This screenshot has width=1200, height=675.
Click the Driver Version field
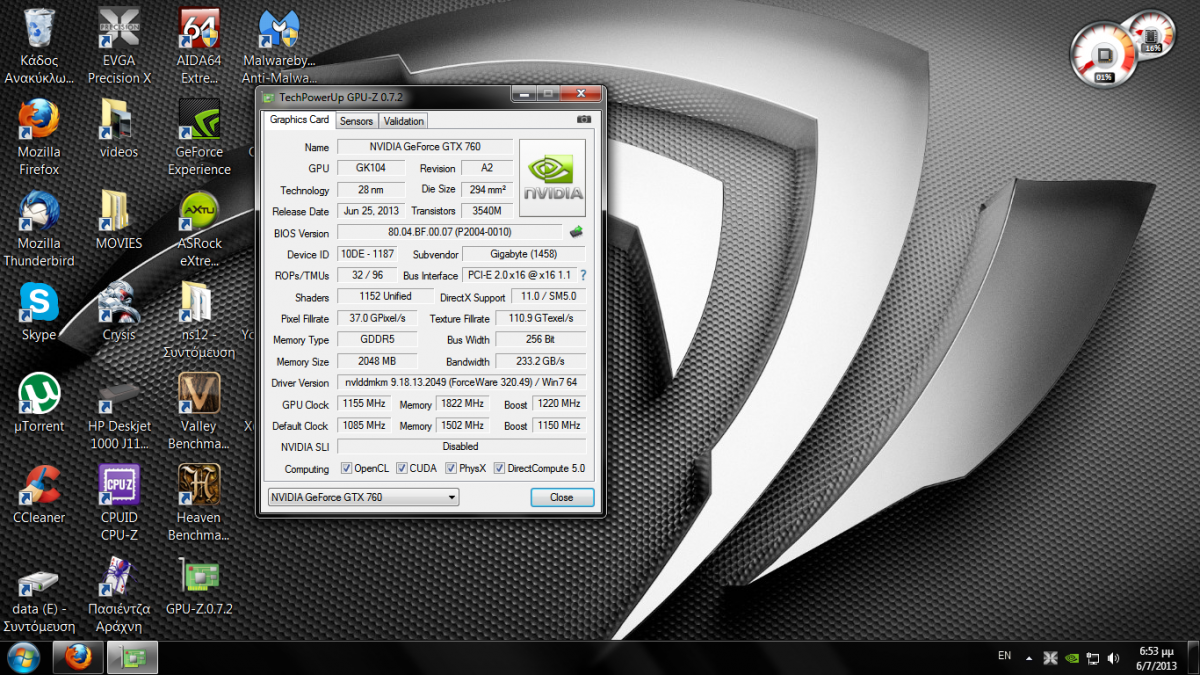[461, 383]
